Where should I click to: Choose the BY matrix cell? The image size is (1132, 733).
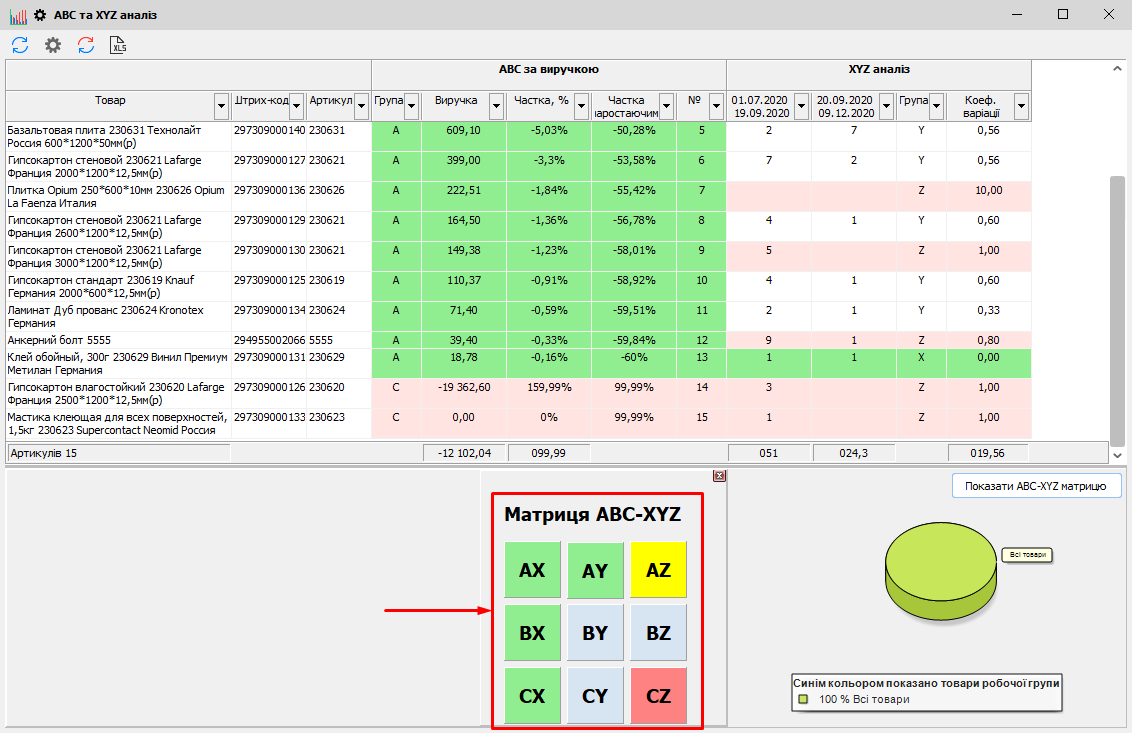coord(595,633)
